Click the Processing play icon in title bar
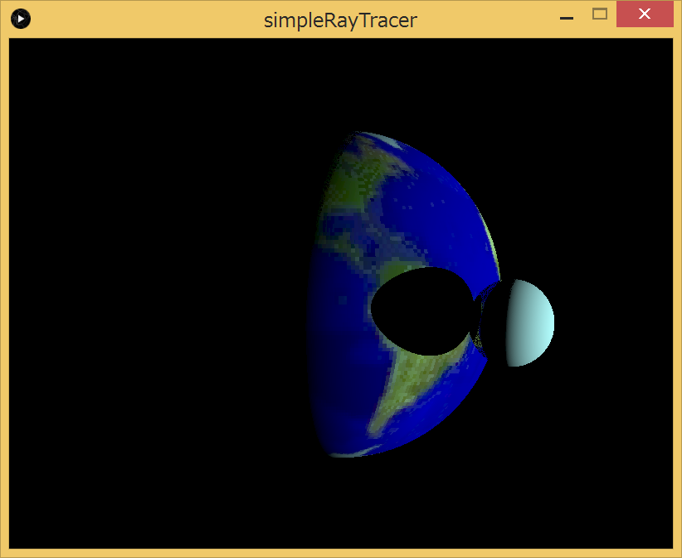Image resolution: width=682 pixels, height=558 pixels. [20, 18]
